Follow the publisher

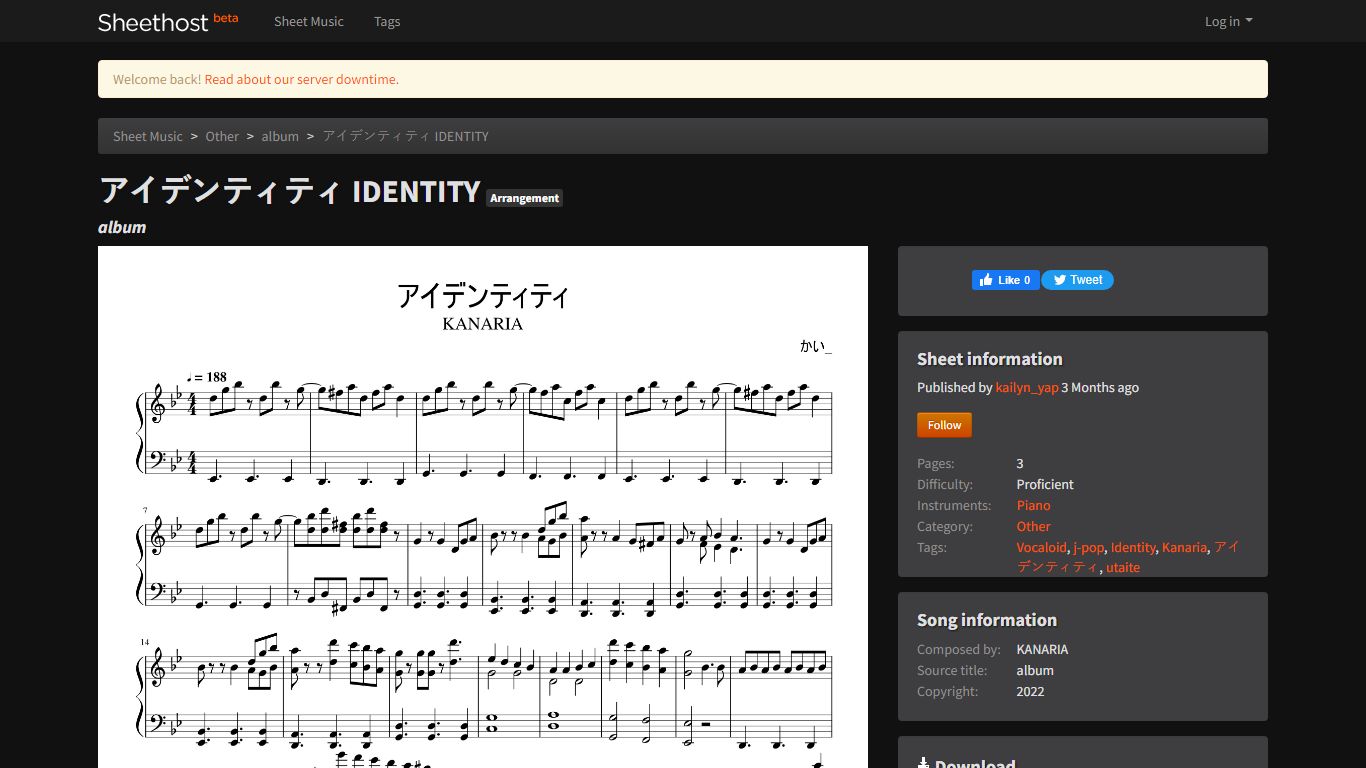coord(944,425)
